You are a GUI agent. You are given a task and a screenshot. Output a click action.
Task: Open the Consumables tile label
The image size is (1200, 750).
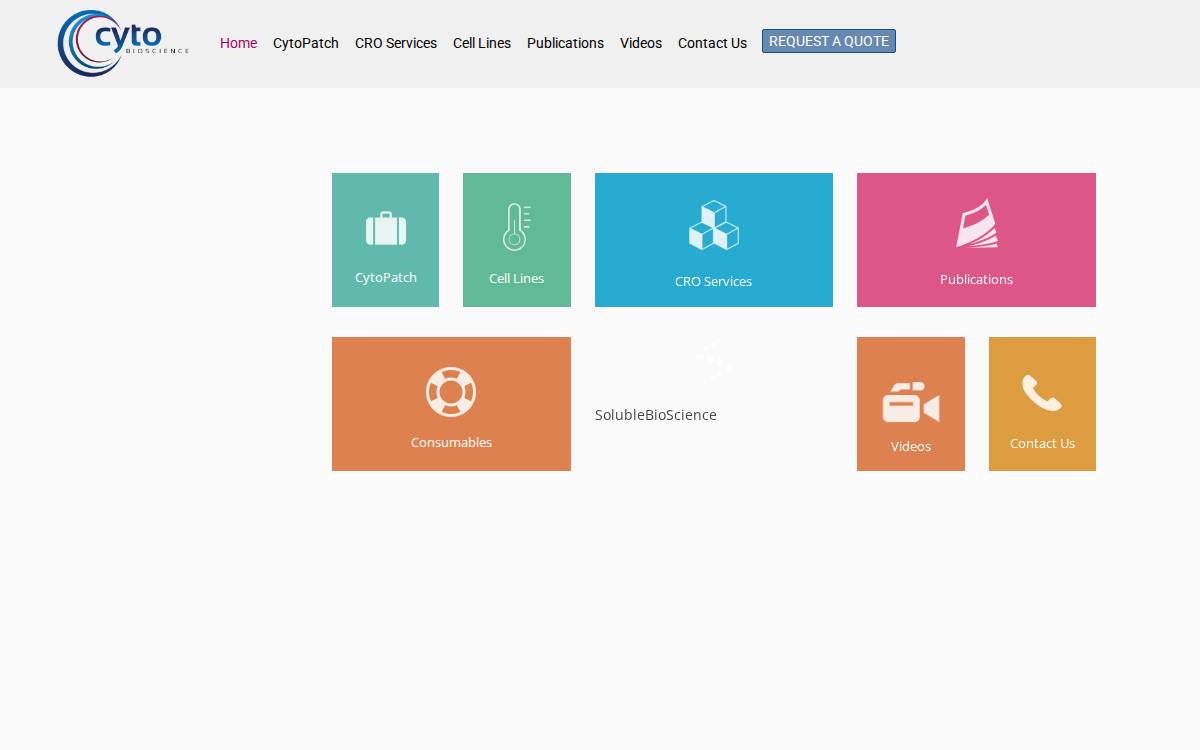[x=452, y=442]
